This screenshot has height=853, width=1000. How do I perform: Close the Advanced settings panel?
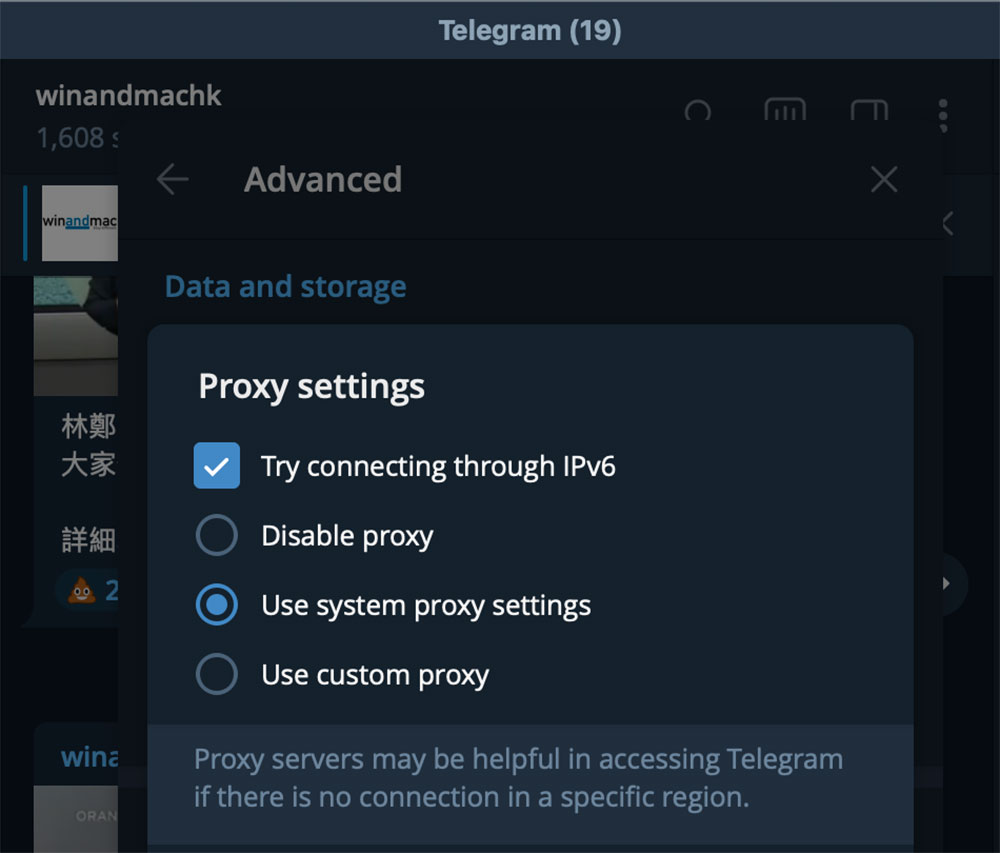(884, 180)
